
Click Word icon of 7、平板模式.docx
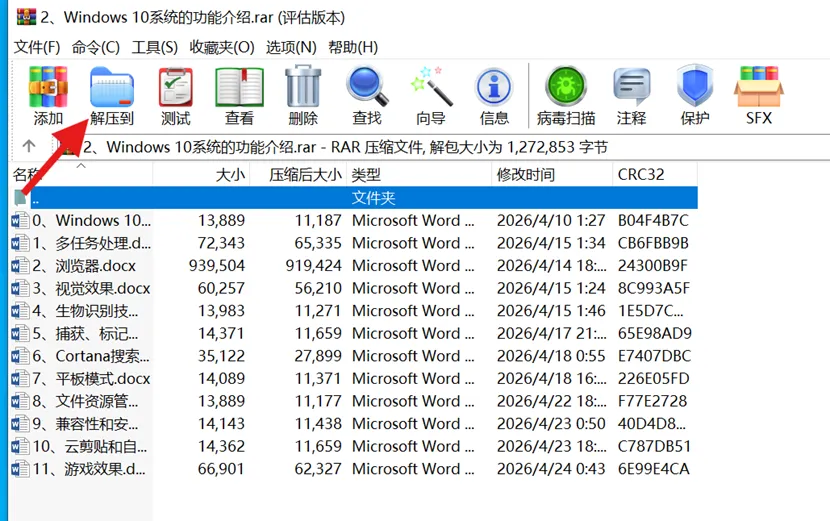tap(20, 379)
